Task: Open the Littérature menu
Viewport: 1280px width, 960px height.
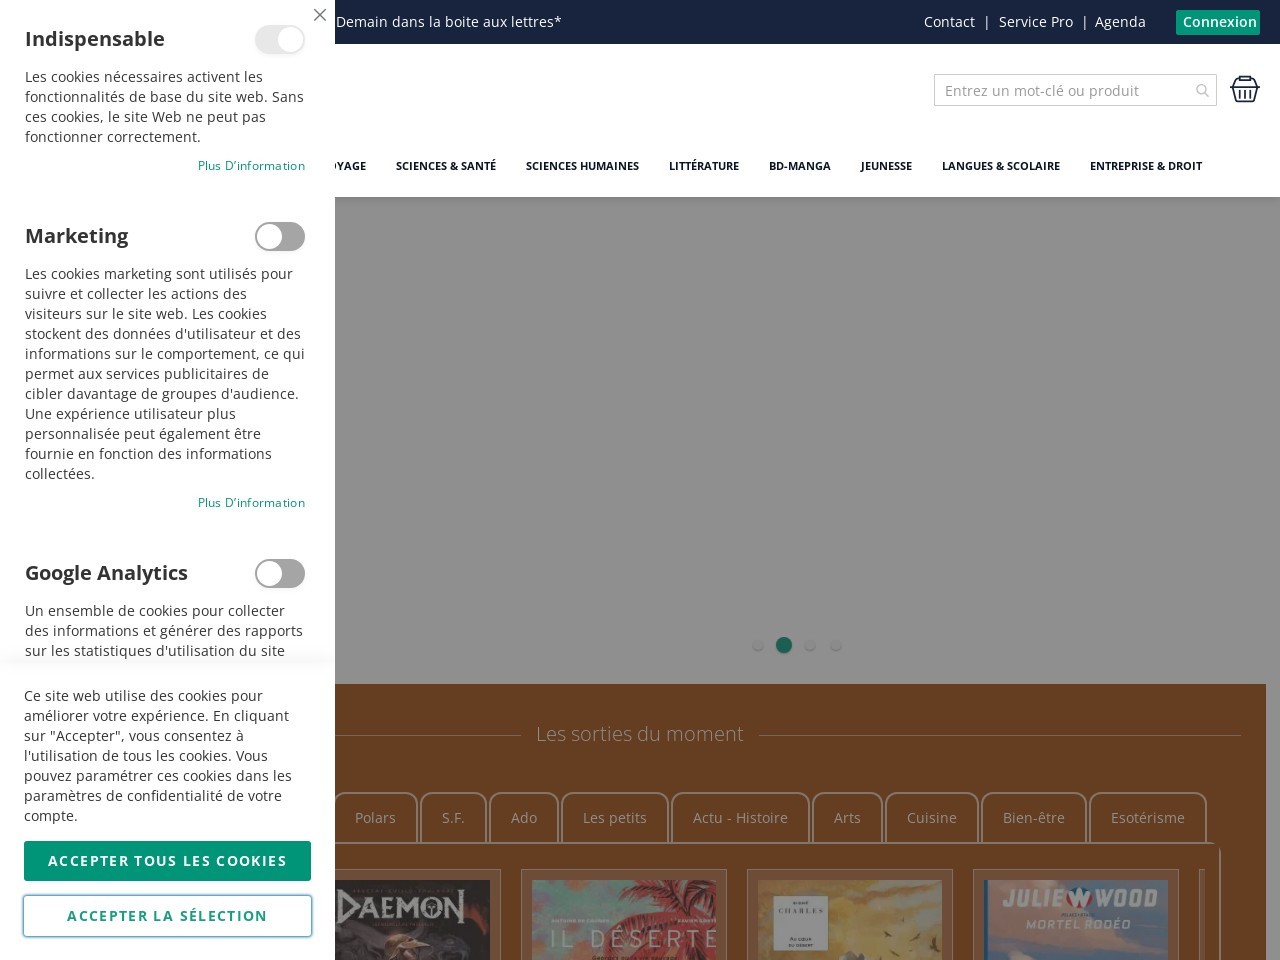Action: click(704, 166)
